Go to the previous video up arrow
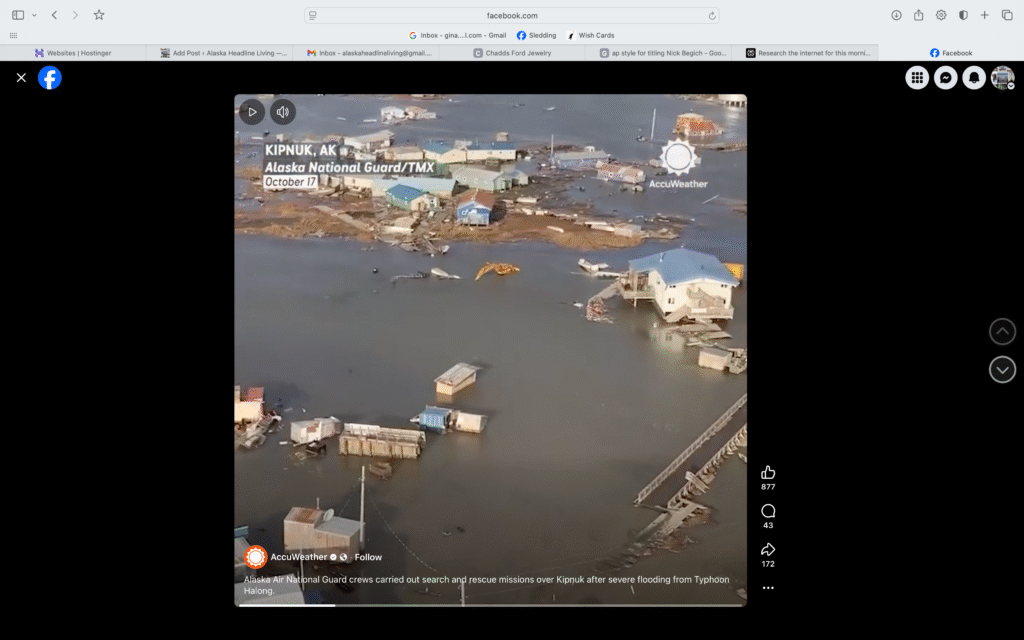This screenshot has width=1024, height=640. point(1002,332)
